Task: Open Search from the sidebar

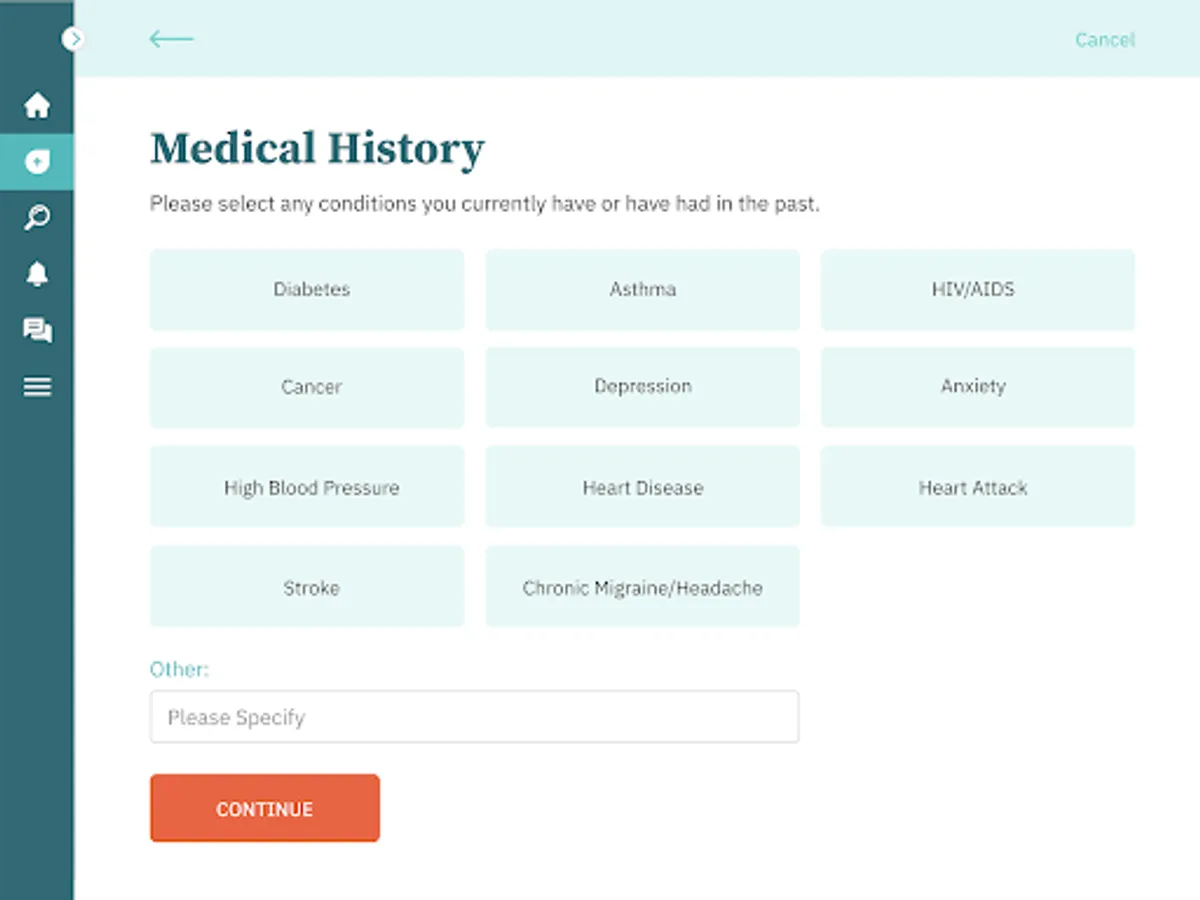Action: pyautogui.click(x=37, y=218)
